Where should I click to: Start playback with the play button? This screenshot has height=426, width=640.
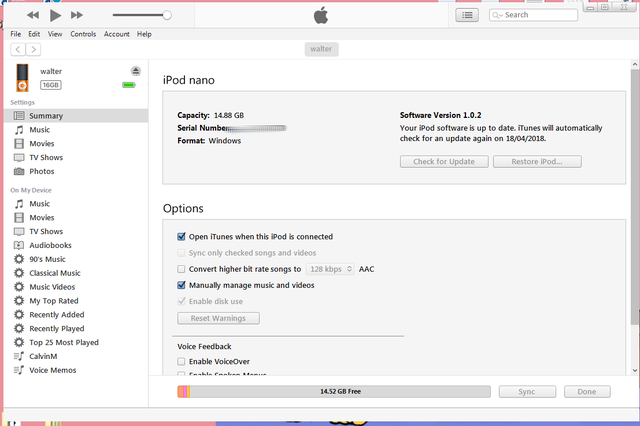click(x=55, y=16)
